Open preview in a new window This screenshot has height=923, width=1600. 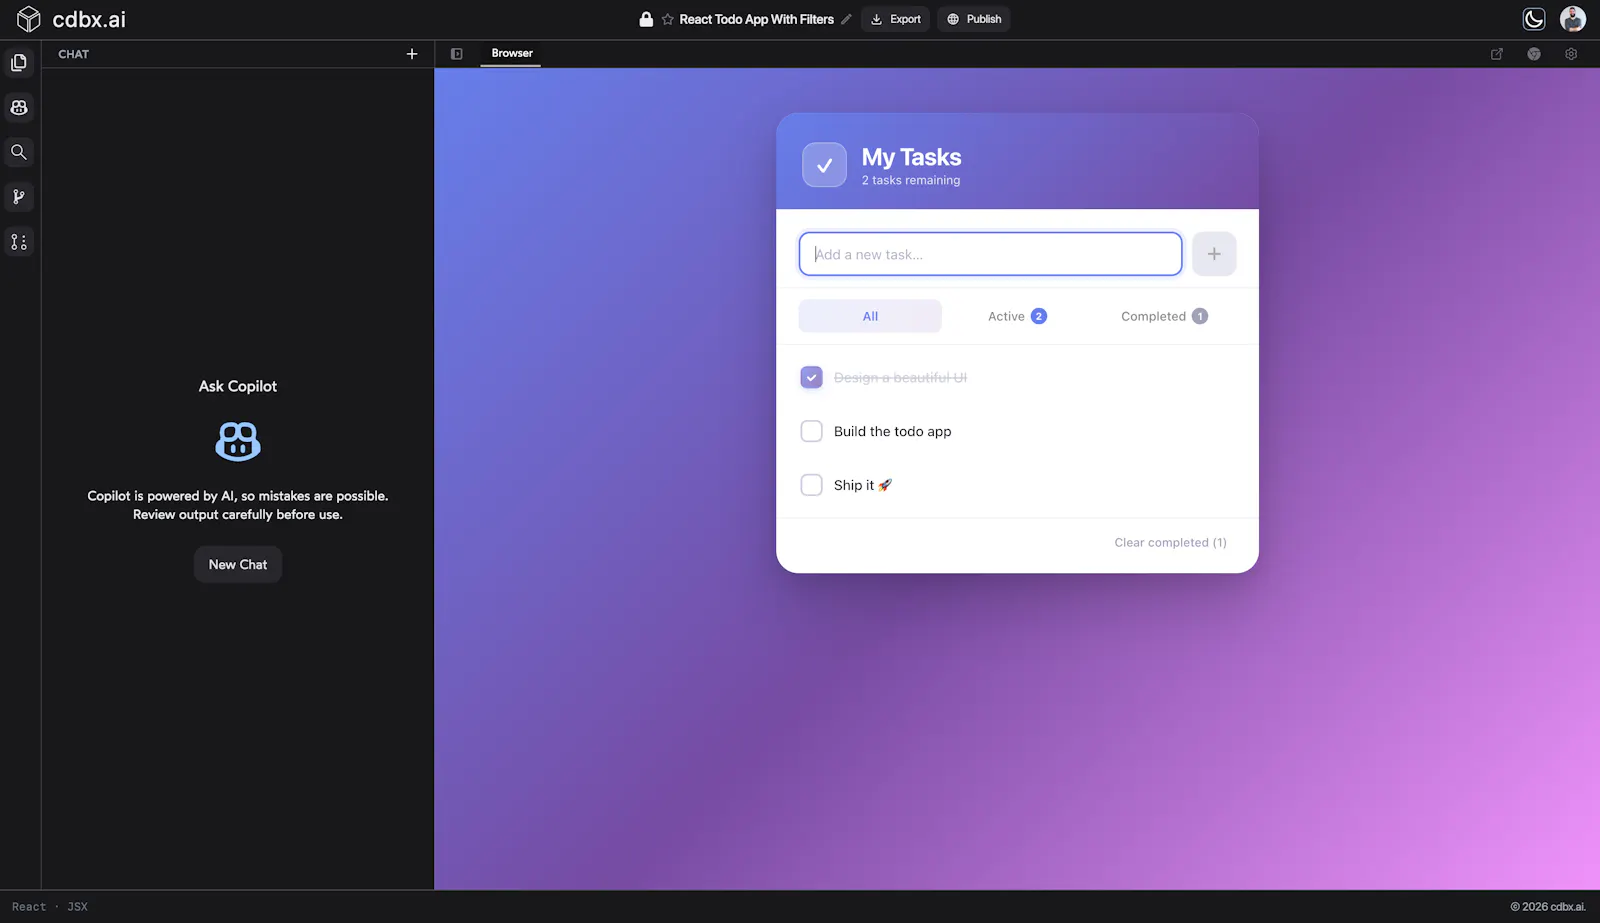(x=1497, y=54)
